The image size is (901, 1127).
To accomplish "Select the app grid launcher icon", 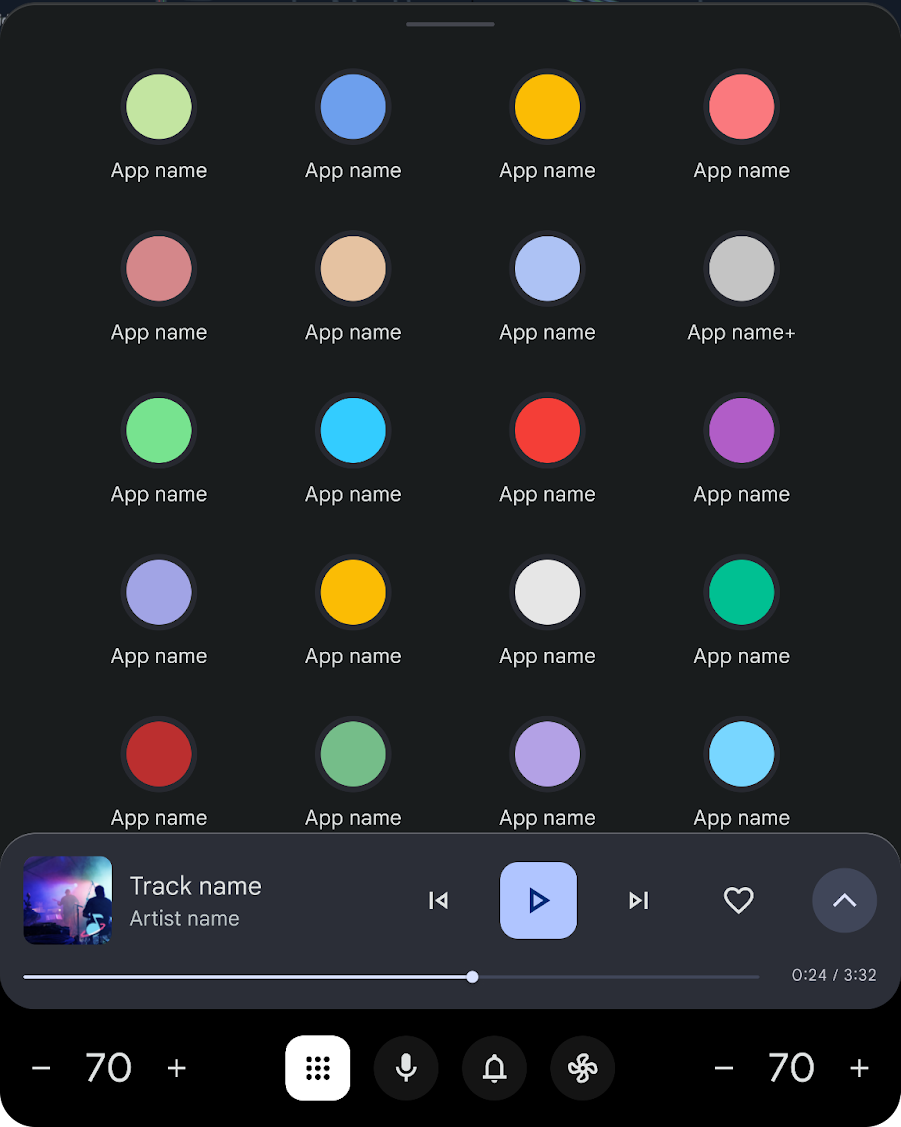I will 318,1067.
